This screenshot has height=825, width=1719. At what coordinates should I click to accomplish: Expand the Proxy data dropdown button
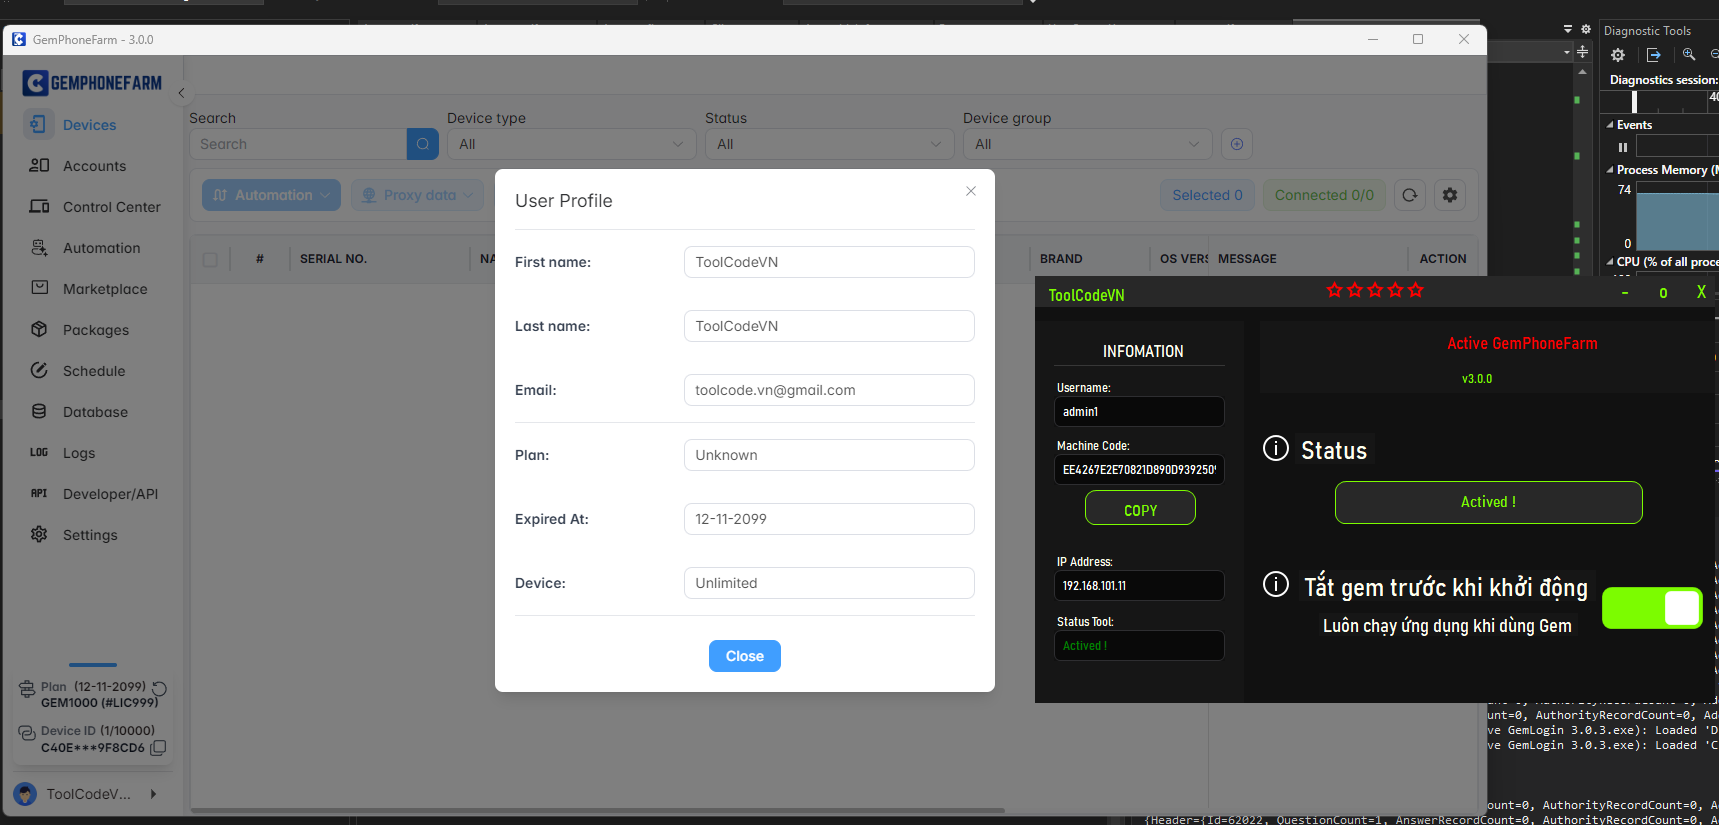[418, 195]
